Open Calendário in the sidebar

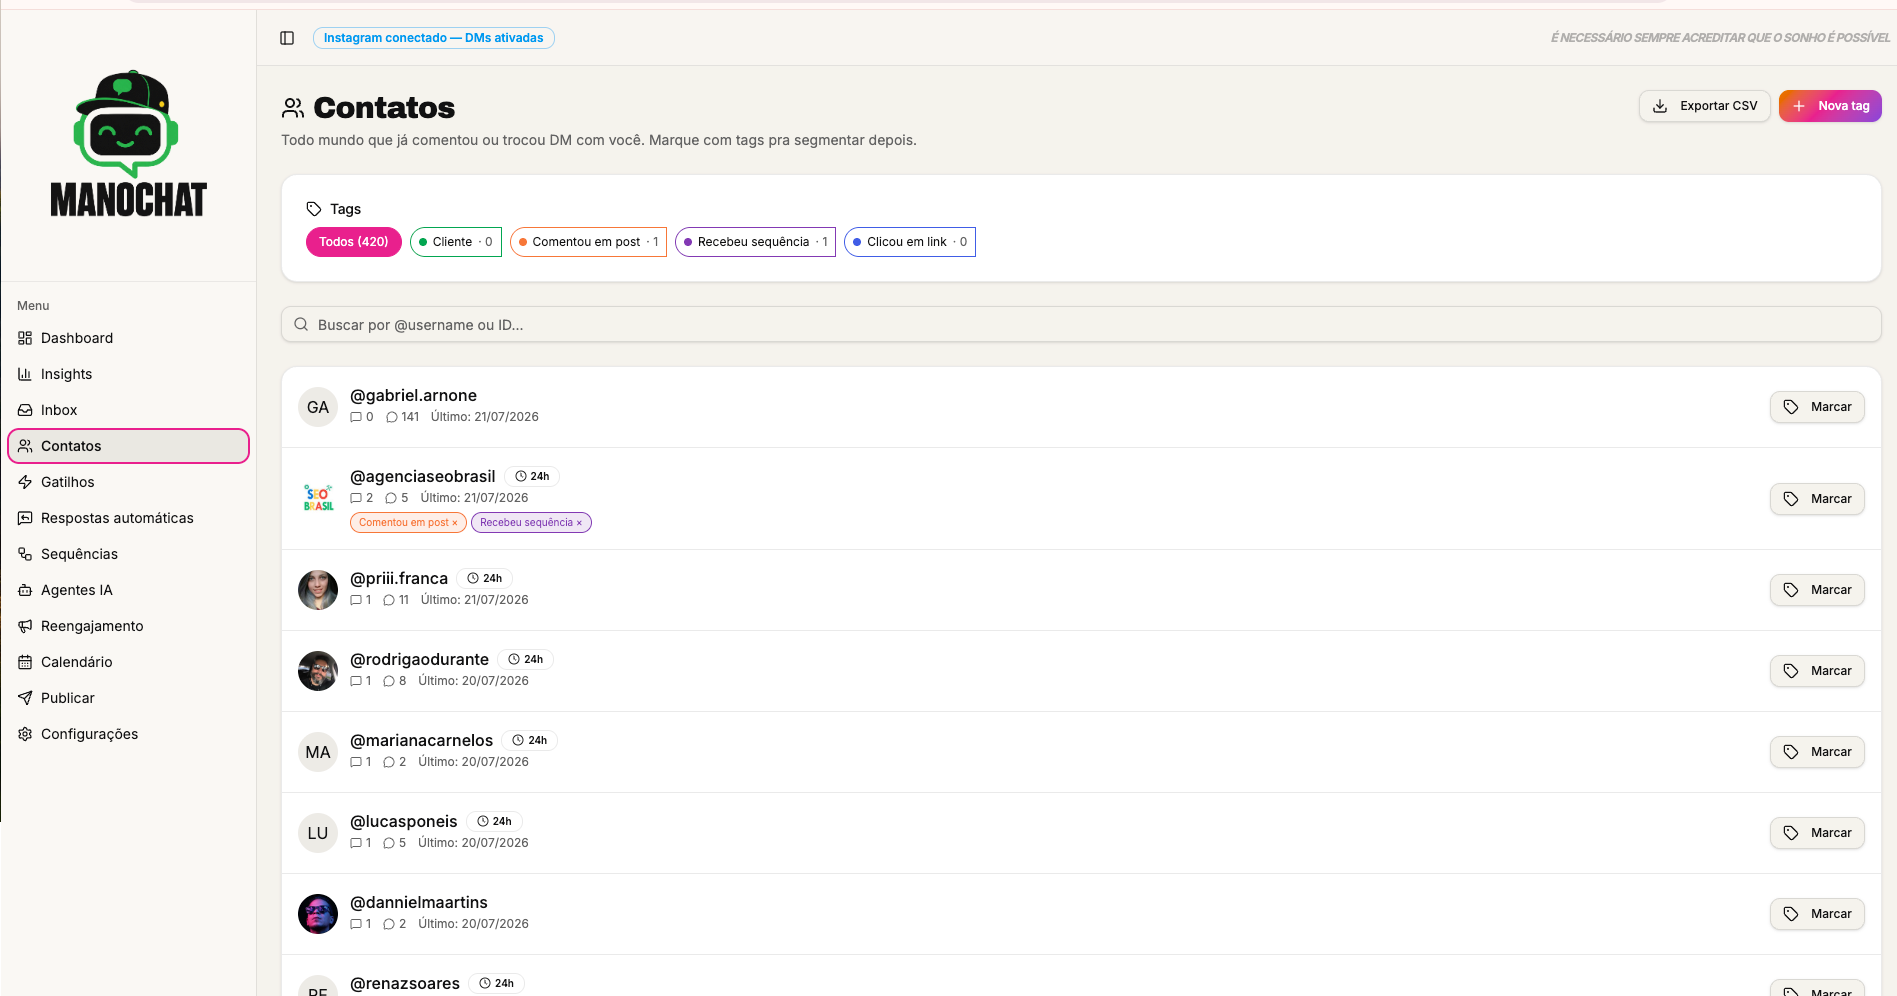click(128, 662)
